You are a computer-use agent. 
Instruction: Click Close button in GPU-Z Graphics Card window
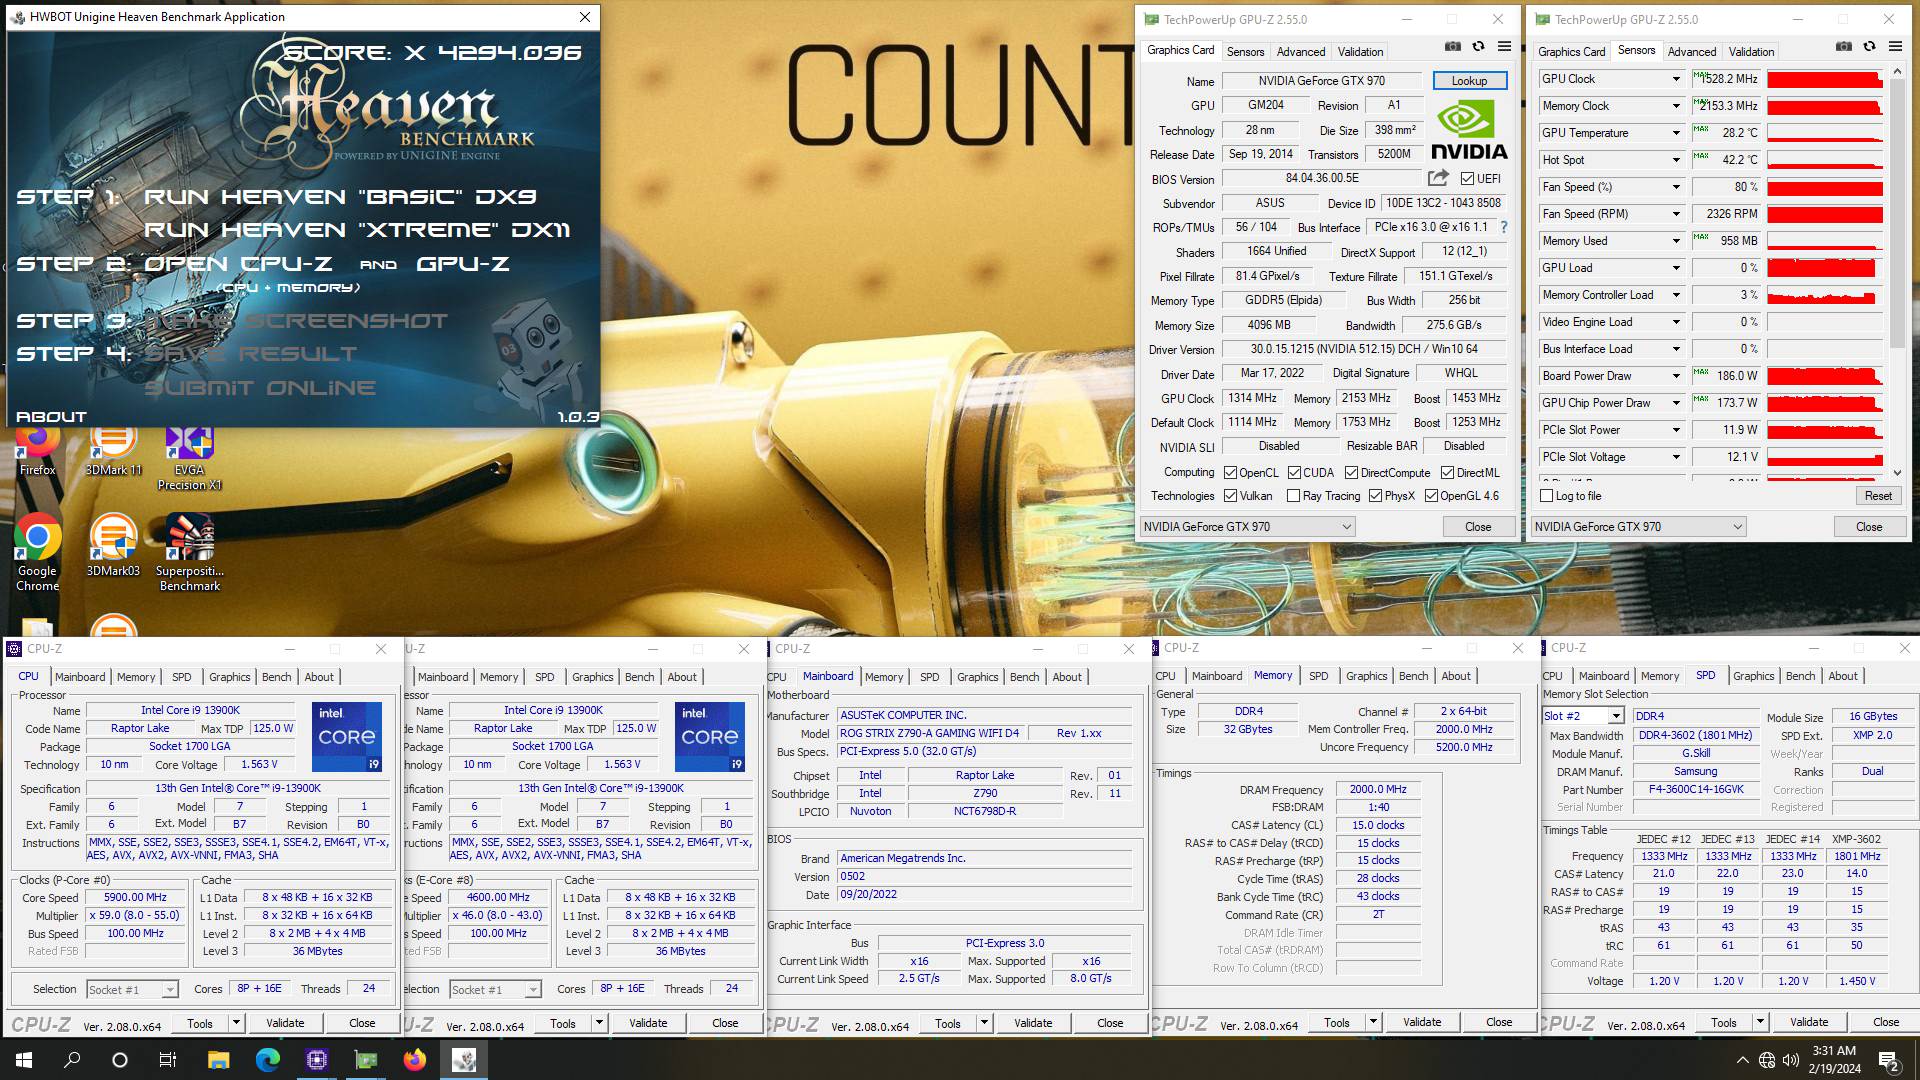[1478, 527]
